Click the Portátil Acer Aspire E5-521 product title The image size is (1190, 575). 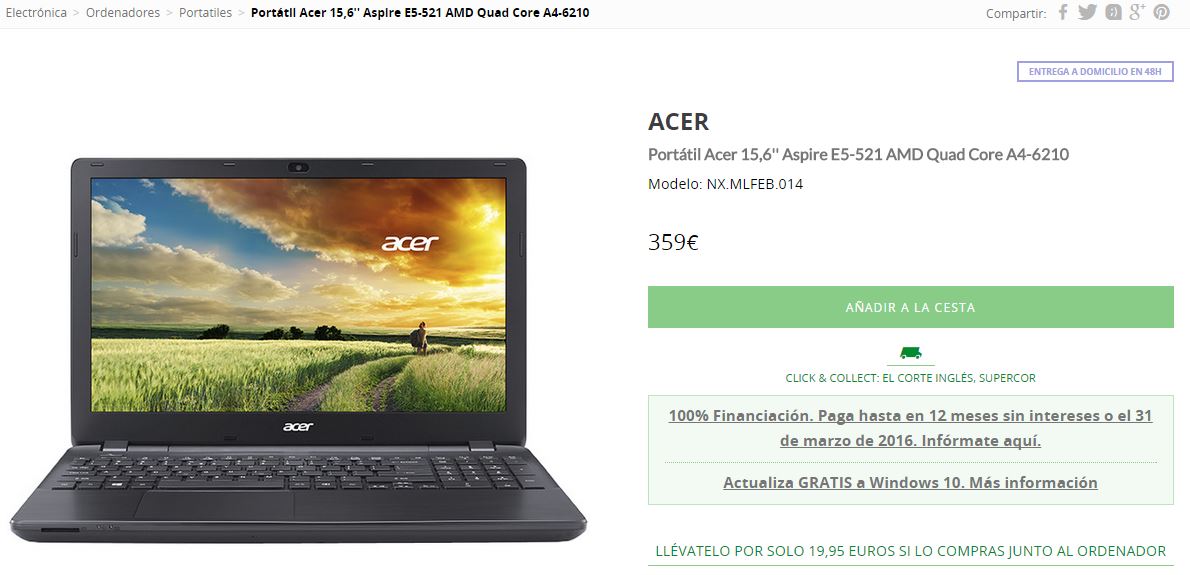[858, 155]
